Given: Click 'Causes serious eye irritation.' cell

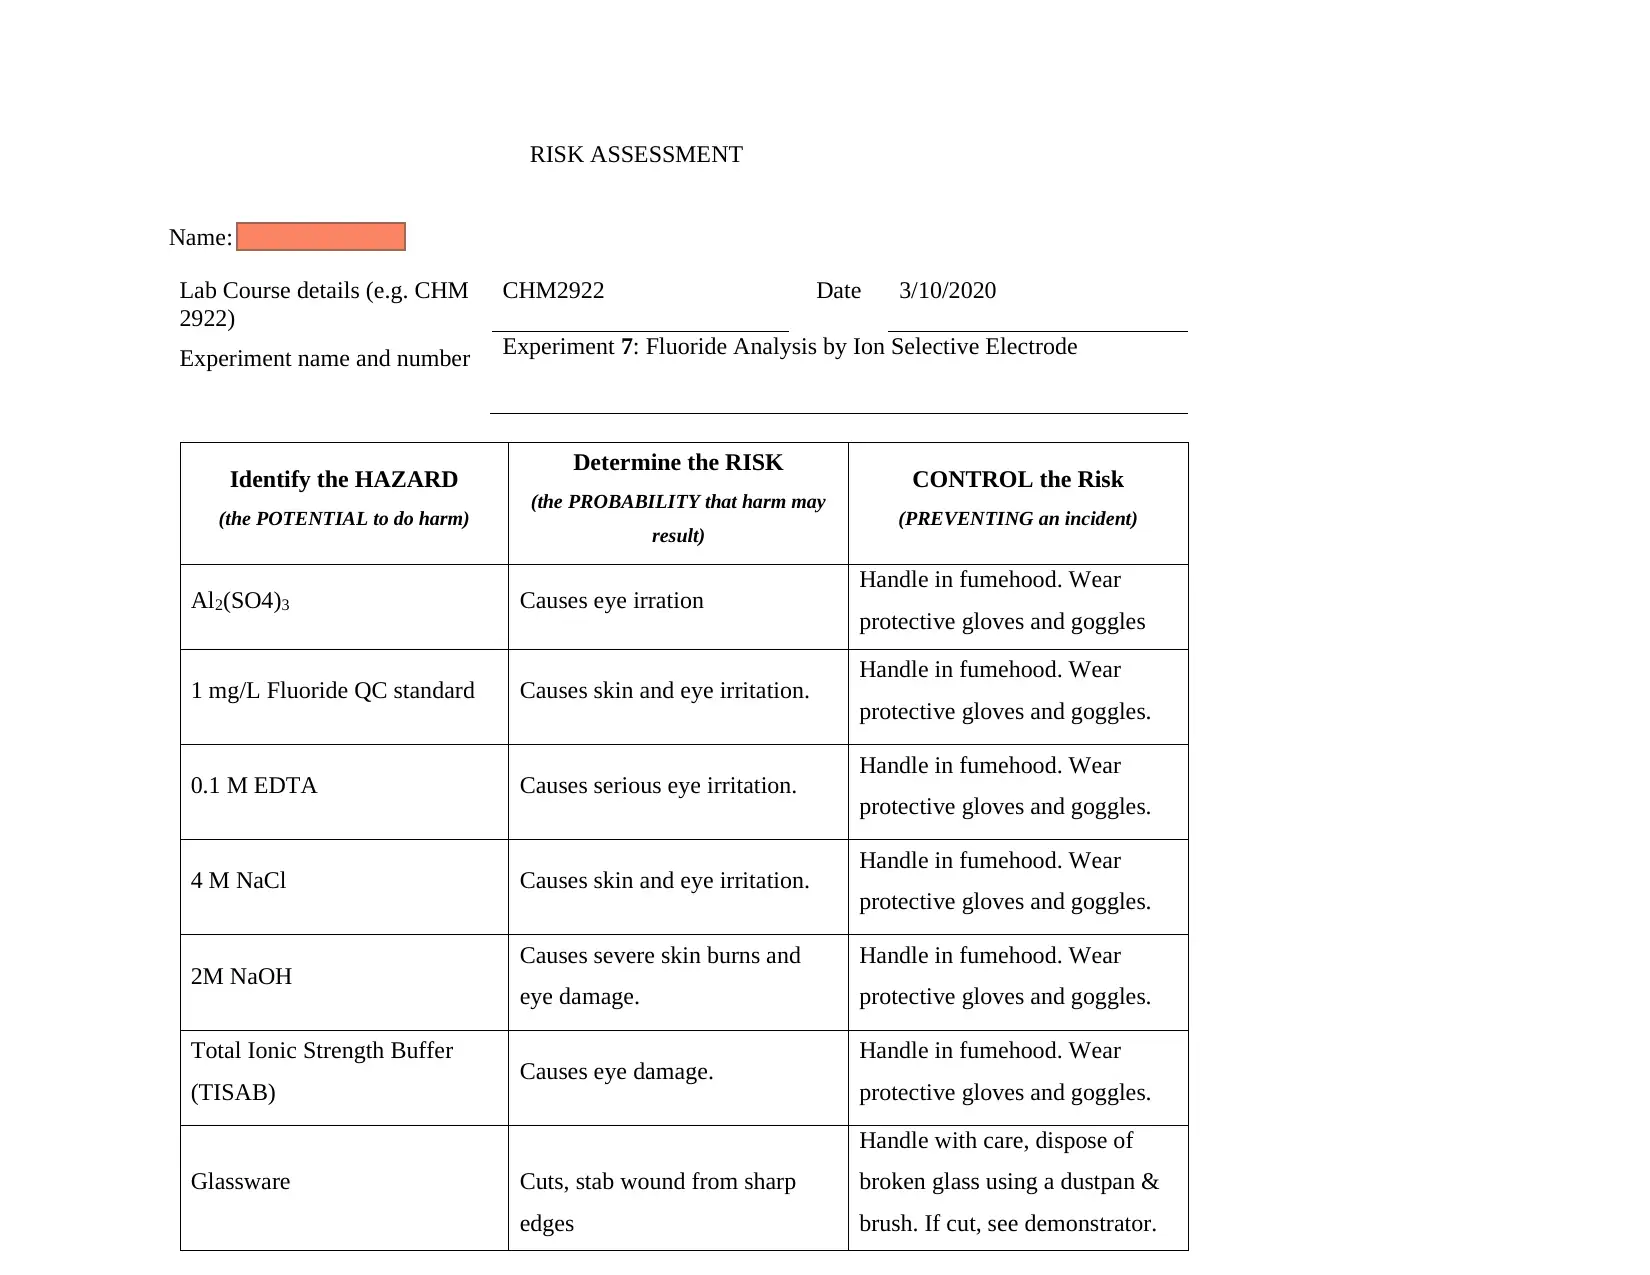Looking at the screenshot, I should pos(678,792).
